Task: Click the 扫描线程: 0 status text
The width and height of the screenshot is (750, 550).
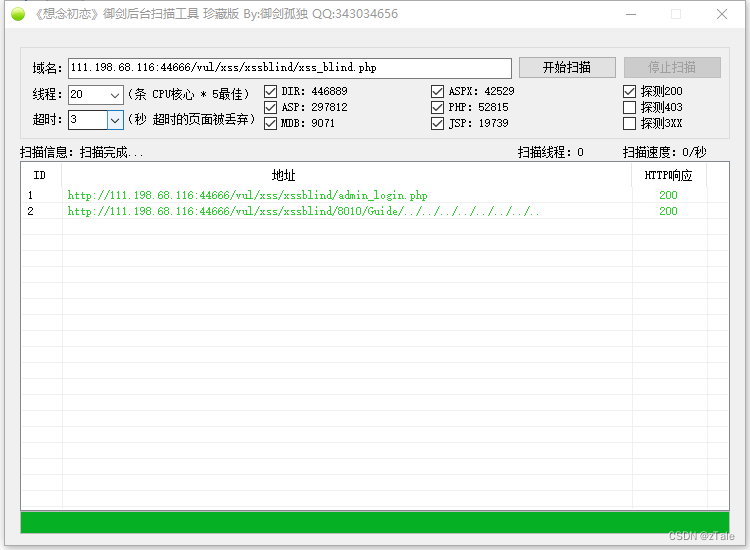Action: click(551, 153)
